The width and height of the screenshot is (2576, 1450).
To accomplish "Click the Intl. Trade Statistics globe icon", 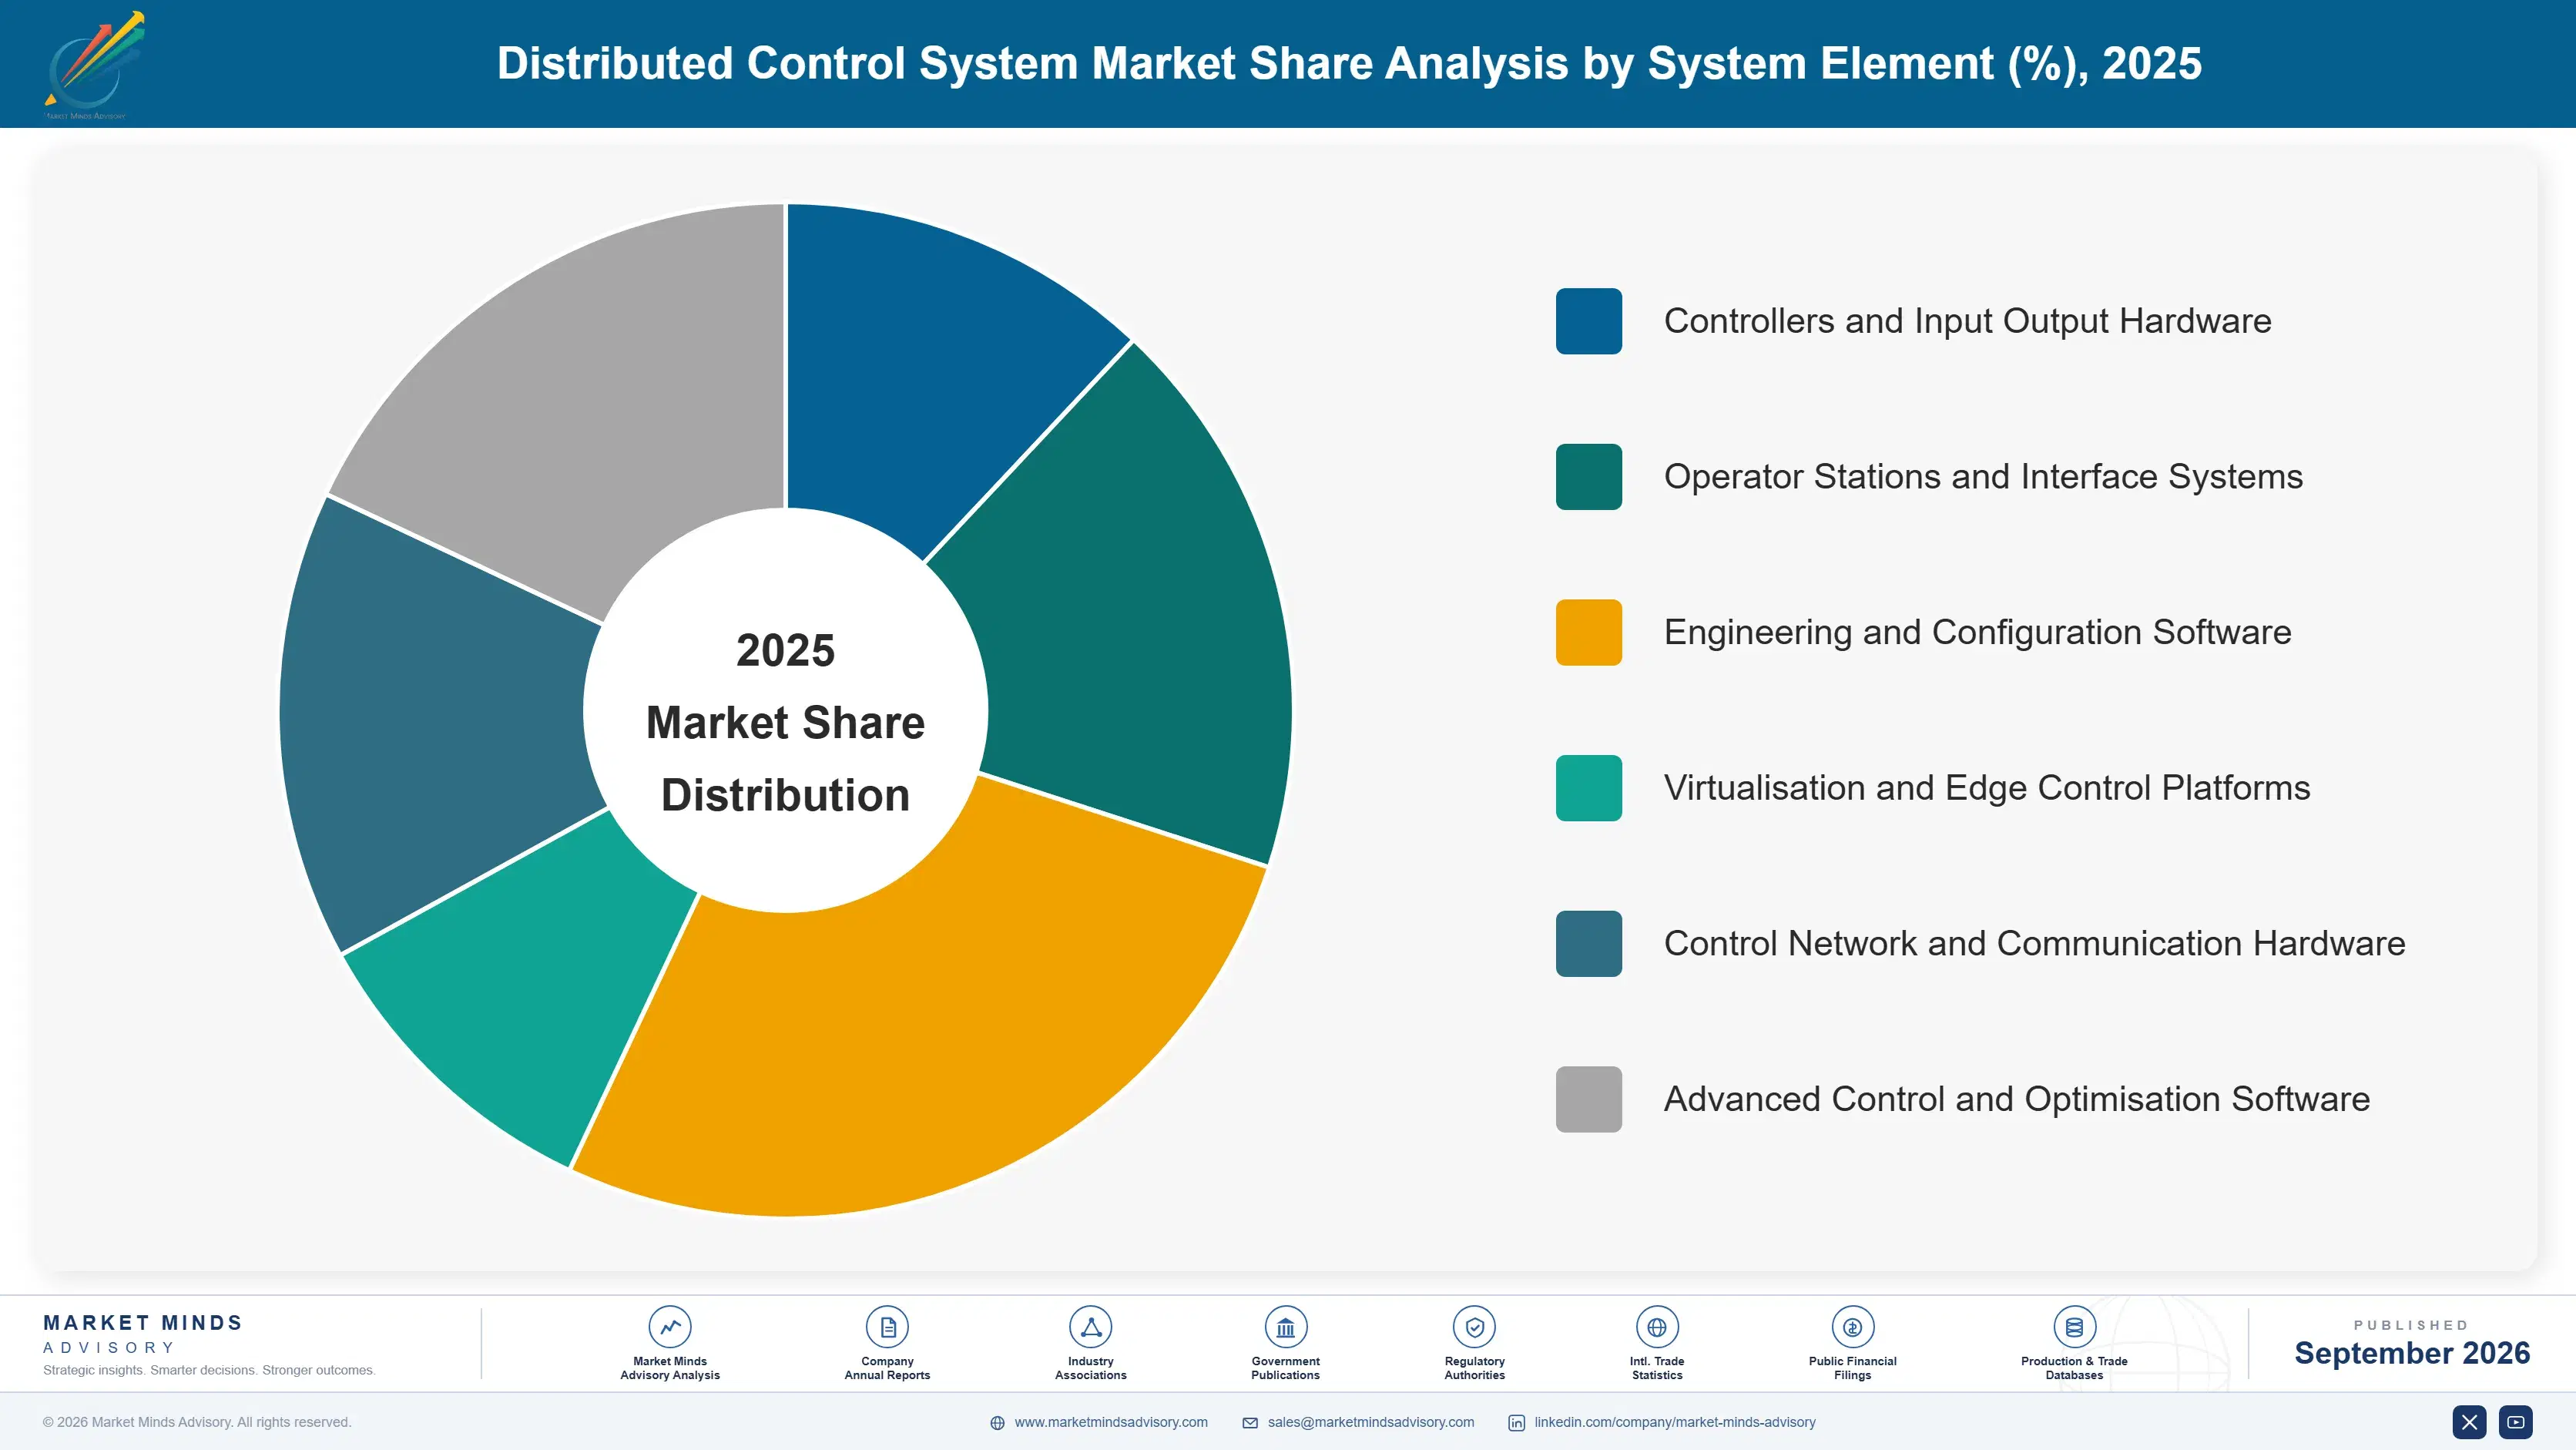I will [1657, 1327].
